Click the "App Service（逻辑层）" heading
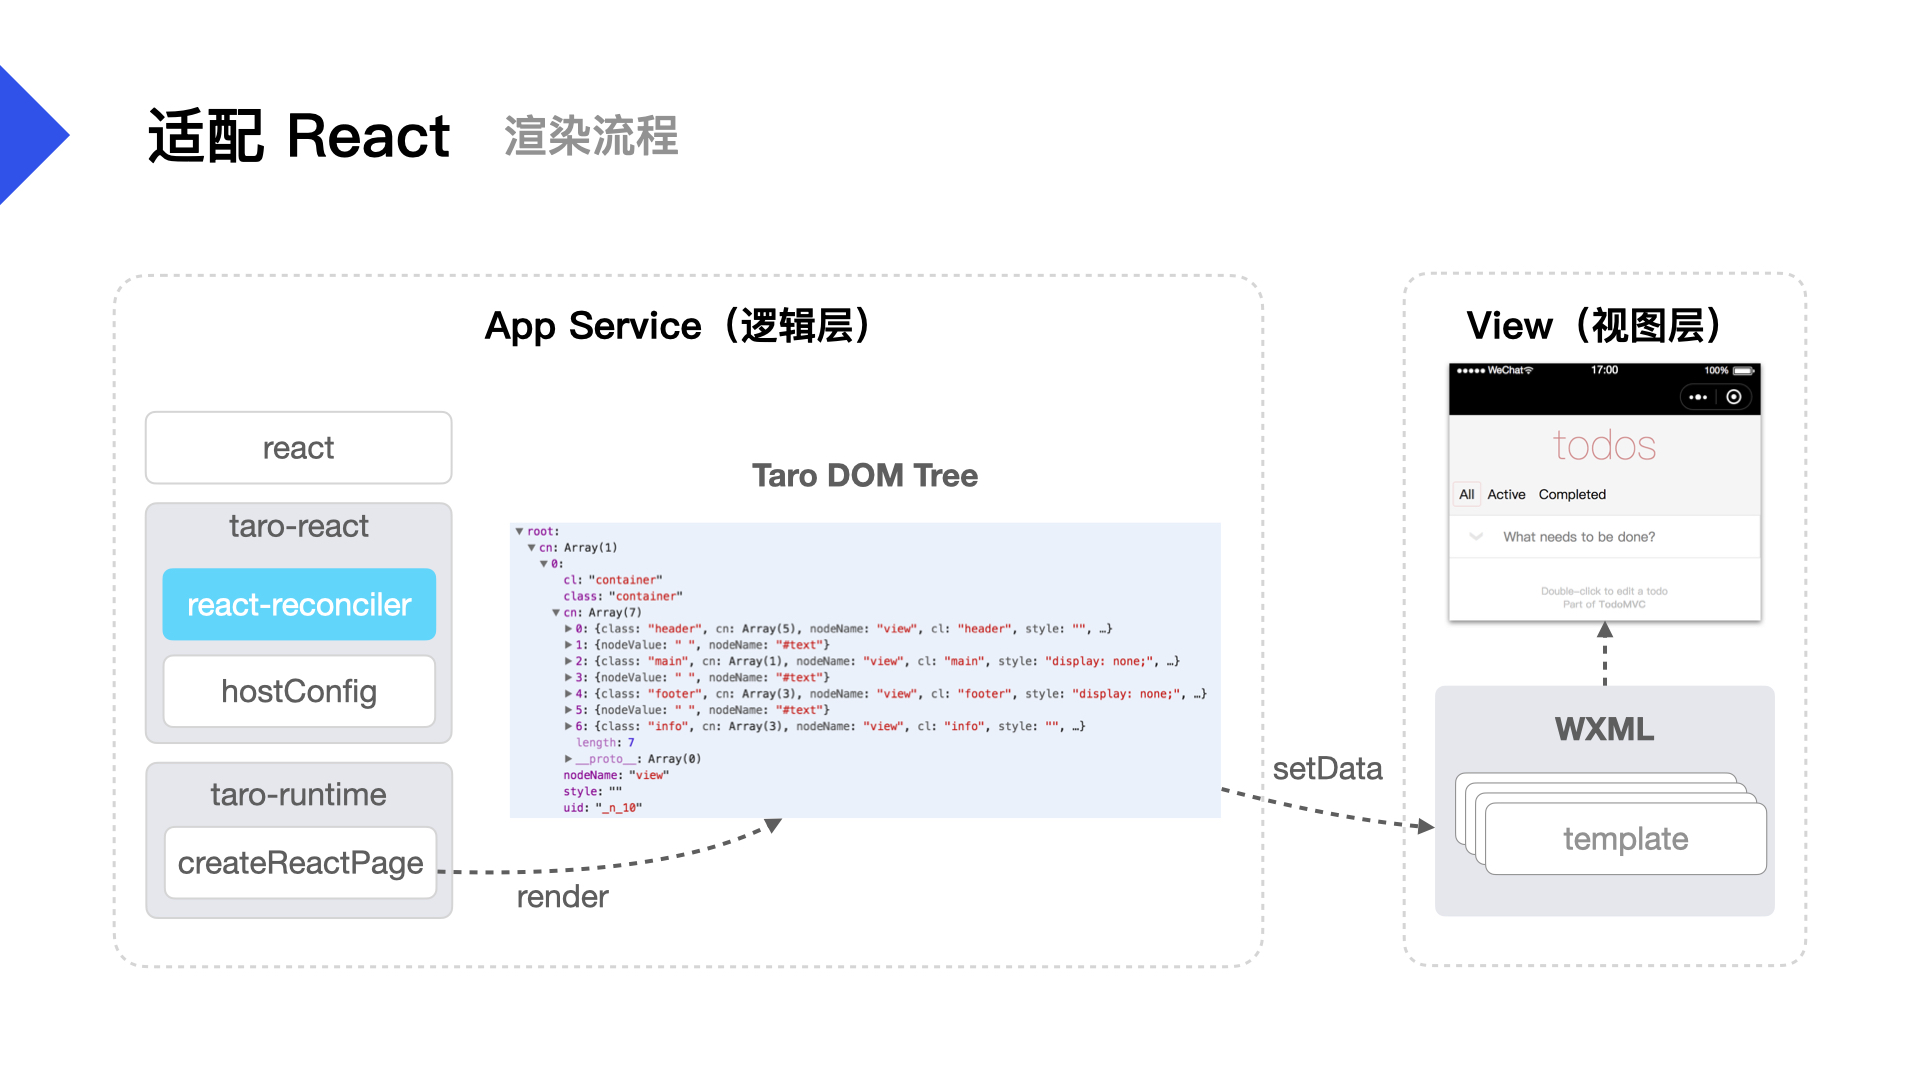1920x1080 pixels. (685, 326)
